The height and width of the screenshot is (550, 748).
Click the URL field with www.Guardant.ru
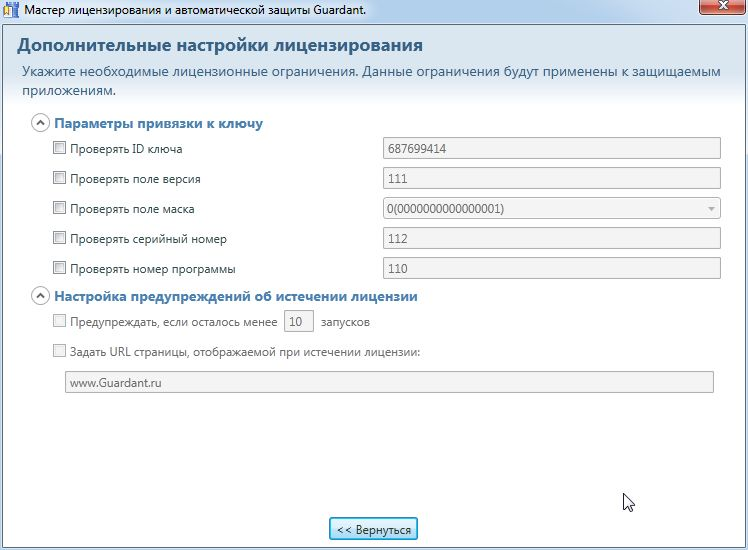pos(388,382)
